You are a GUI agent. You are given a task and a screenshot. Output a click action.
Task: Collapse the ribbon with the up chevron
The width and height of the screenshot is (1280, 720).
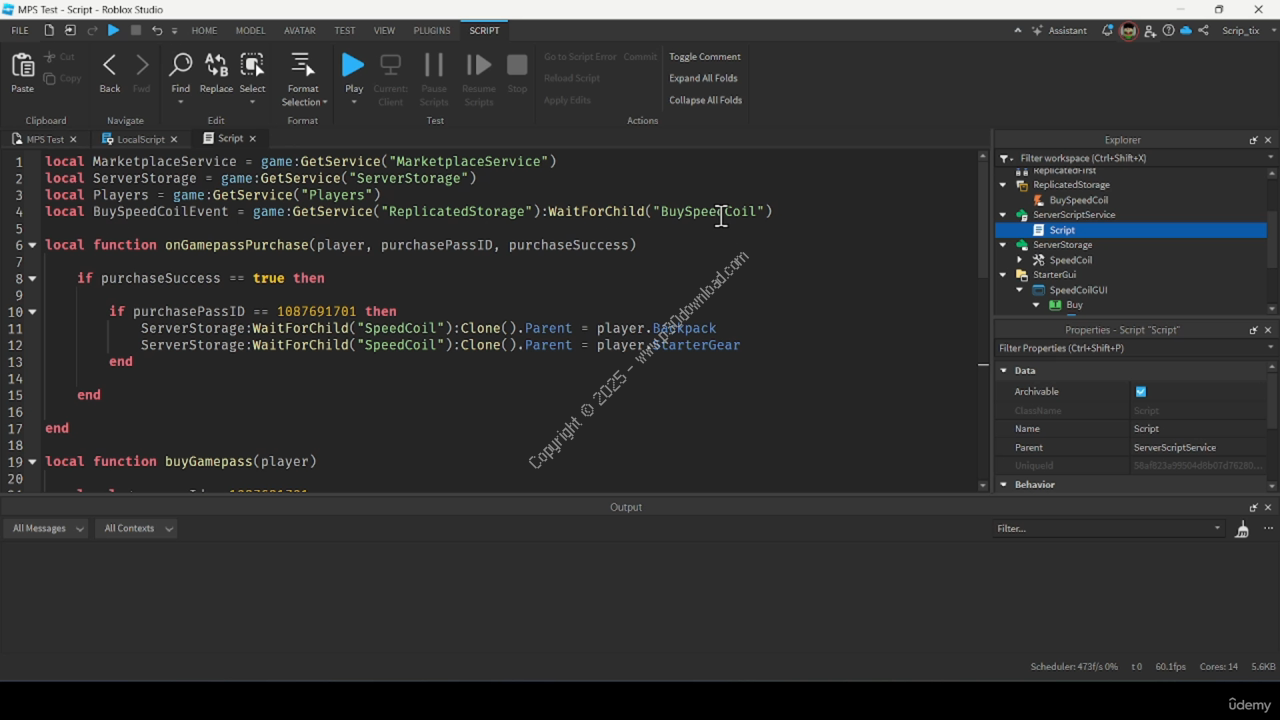pos(1018,31)
